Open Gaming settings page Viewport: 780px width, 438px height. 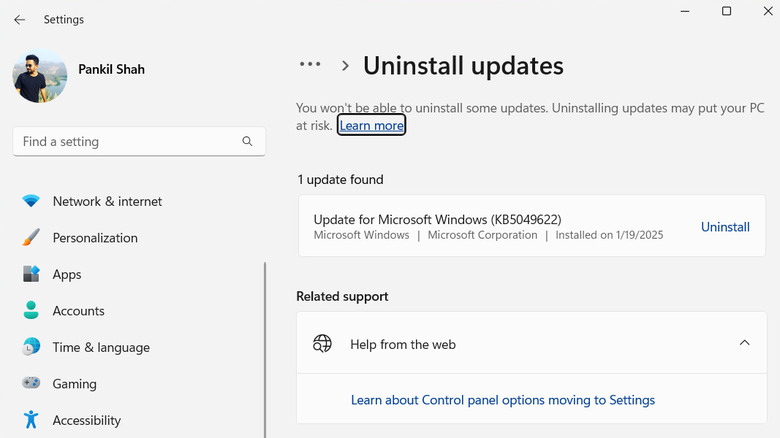point(75,384)
